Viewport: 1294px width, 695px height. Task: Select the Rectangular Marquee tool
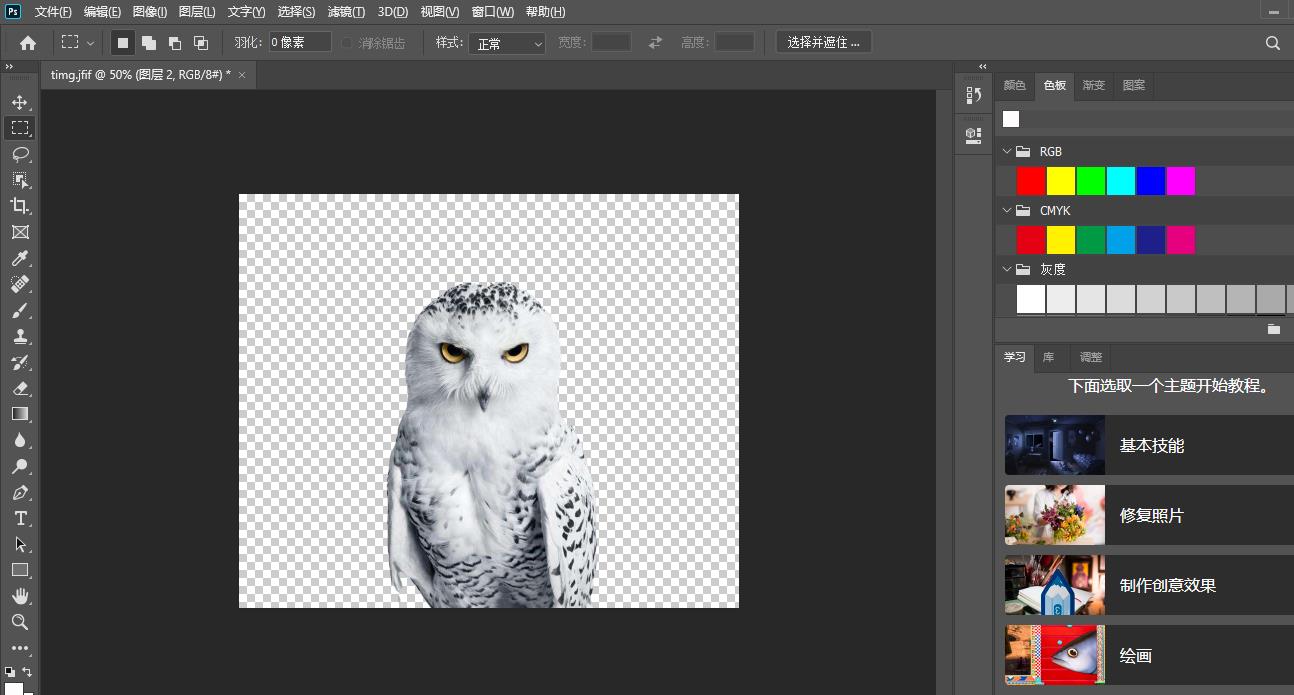tap(20, 128)
